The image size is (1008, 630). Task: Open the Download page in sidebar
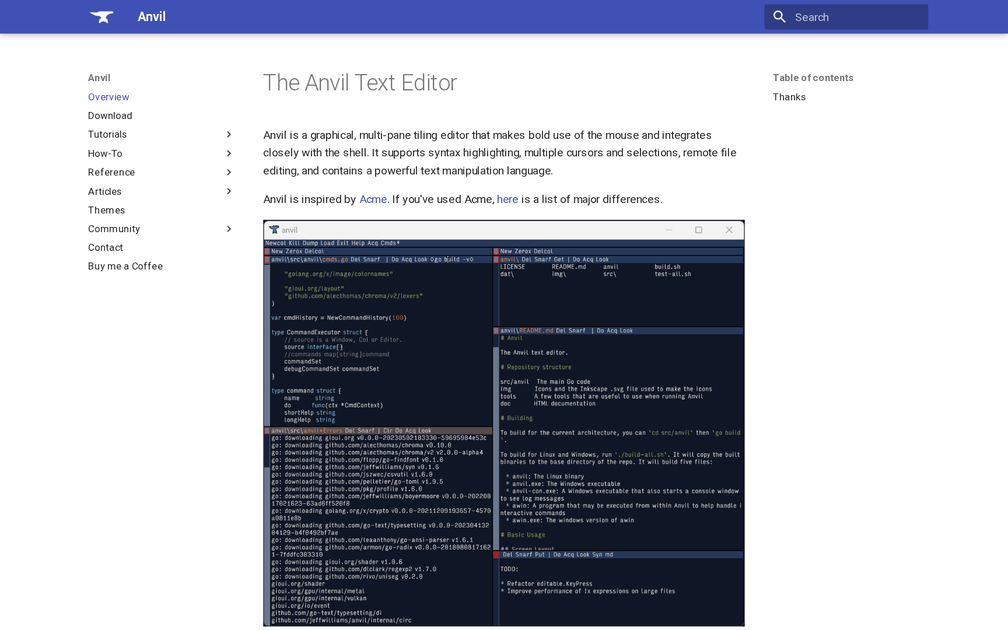pos(110,116)
